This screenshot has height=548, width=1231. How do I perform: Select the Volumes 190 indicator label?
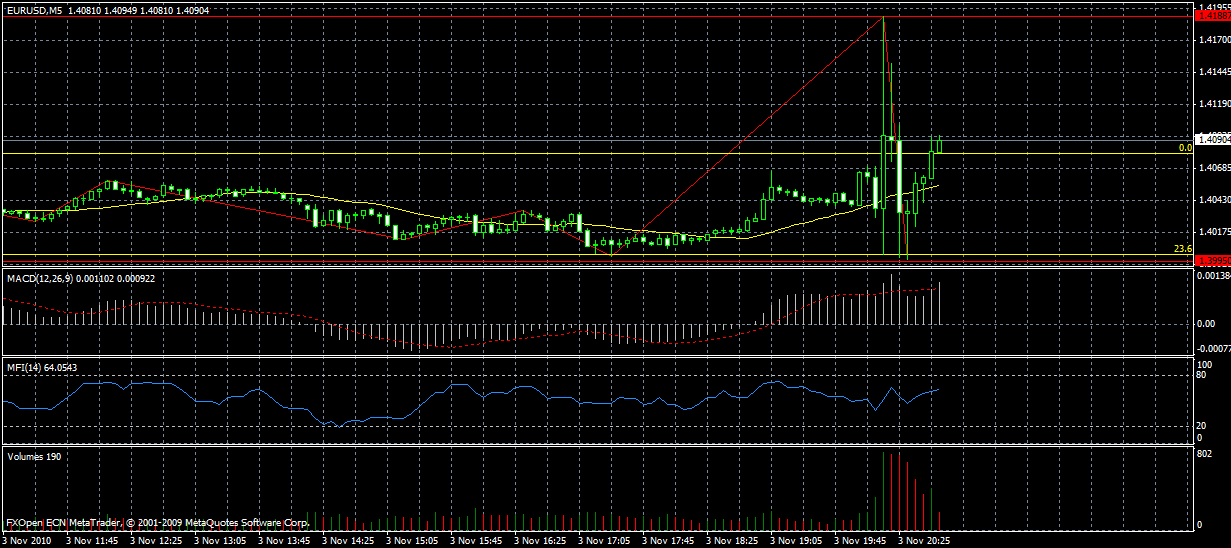pyautogui.click(x=32, y=456)
